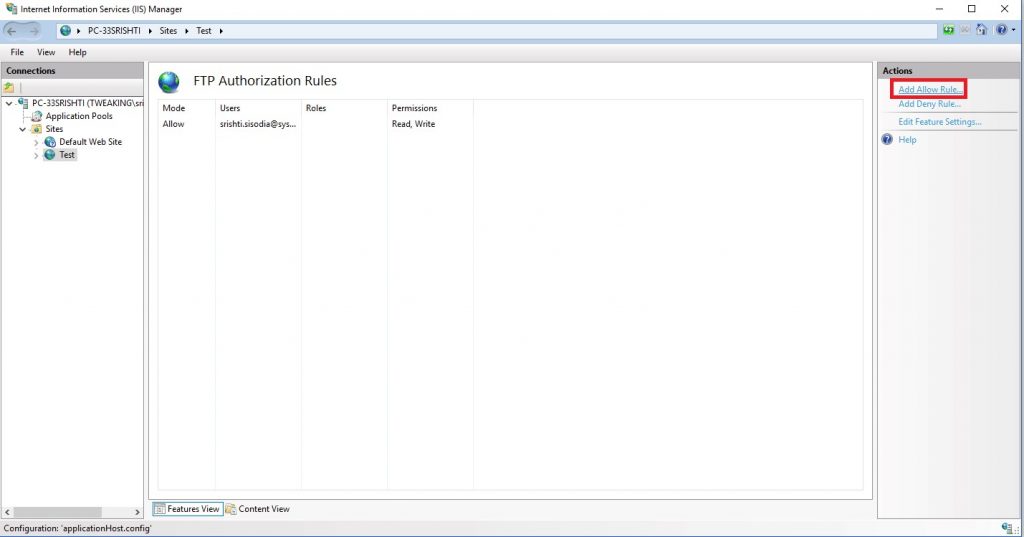Click the Read, Write permissions cell
The image size is (1024, 537).
pyautogui.click(x=413, y=124)
